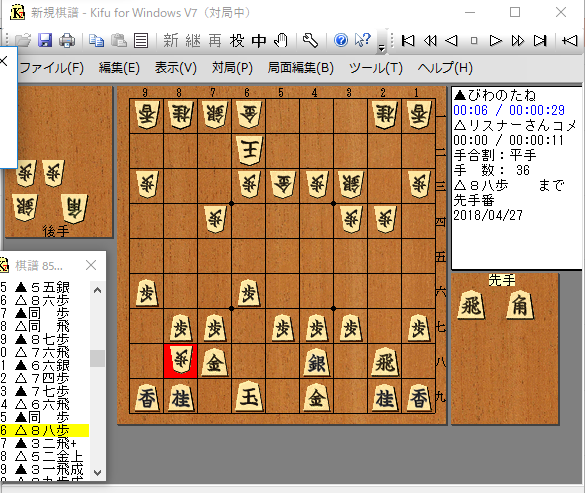This screenshot has height=493, width=585.
Task: Print the kifu with printer icon
Action: tap(67, 40)
